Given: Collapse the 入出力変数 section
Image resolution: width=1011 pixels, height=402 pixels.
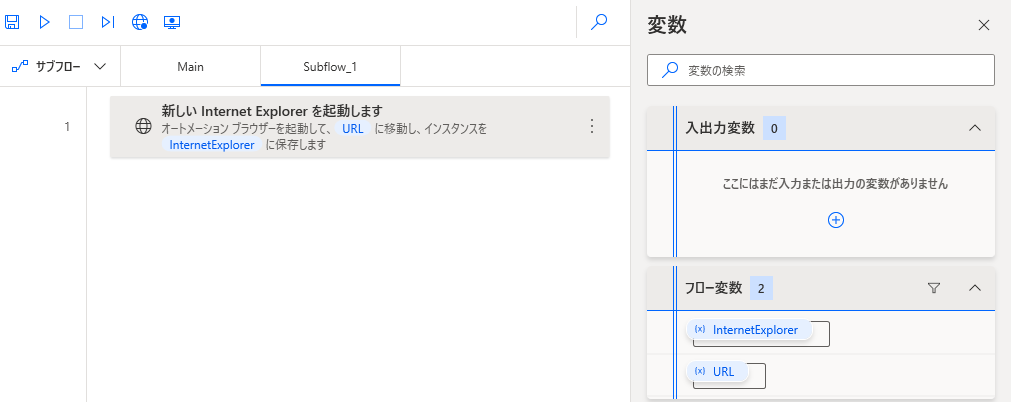Looking at the screenshot, I should coord(975,128).
